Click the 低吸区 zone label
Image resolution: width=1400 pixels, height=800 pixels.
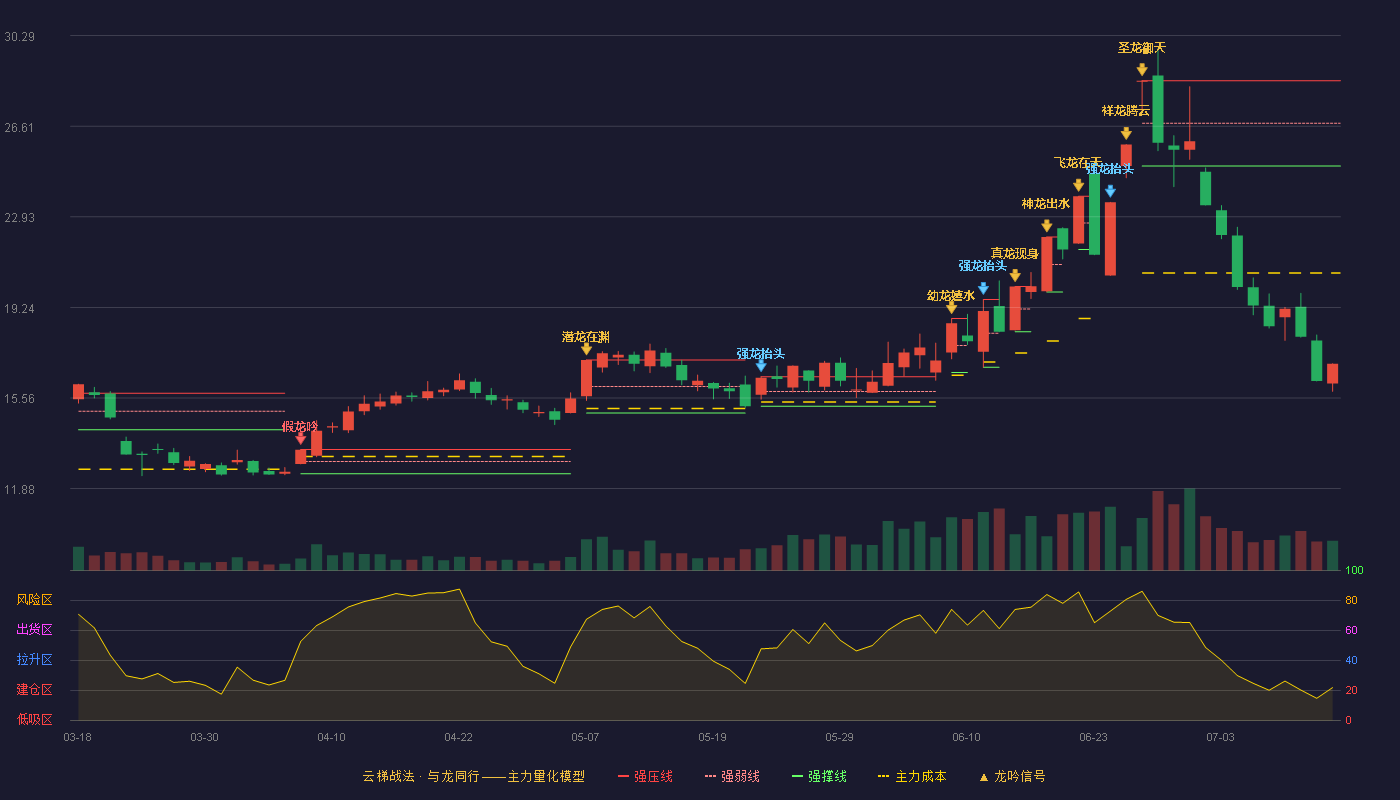[x=34, y=720]
